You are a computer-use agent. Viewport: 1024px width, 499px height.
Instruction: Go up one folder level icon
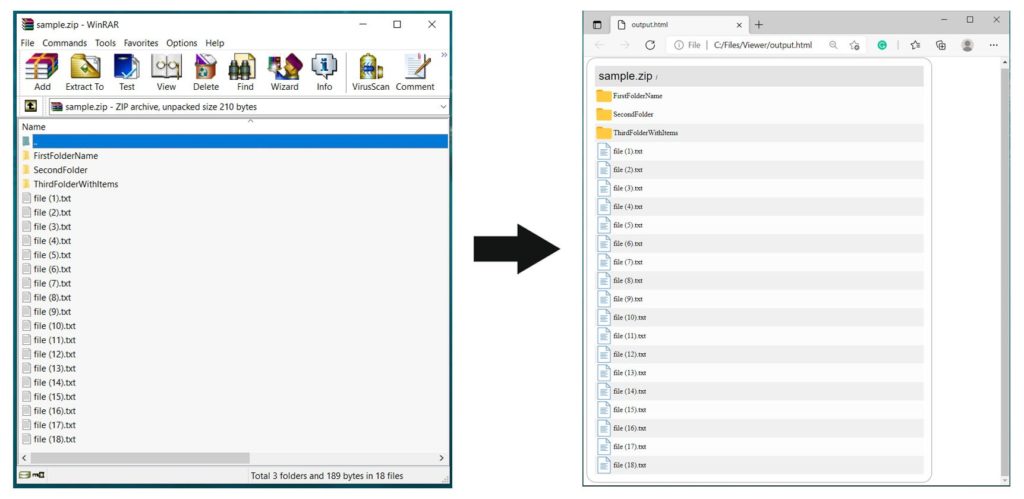(x=31, y=106)
